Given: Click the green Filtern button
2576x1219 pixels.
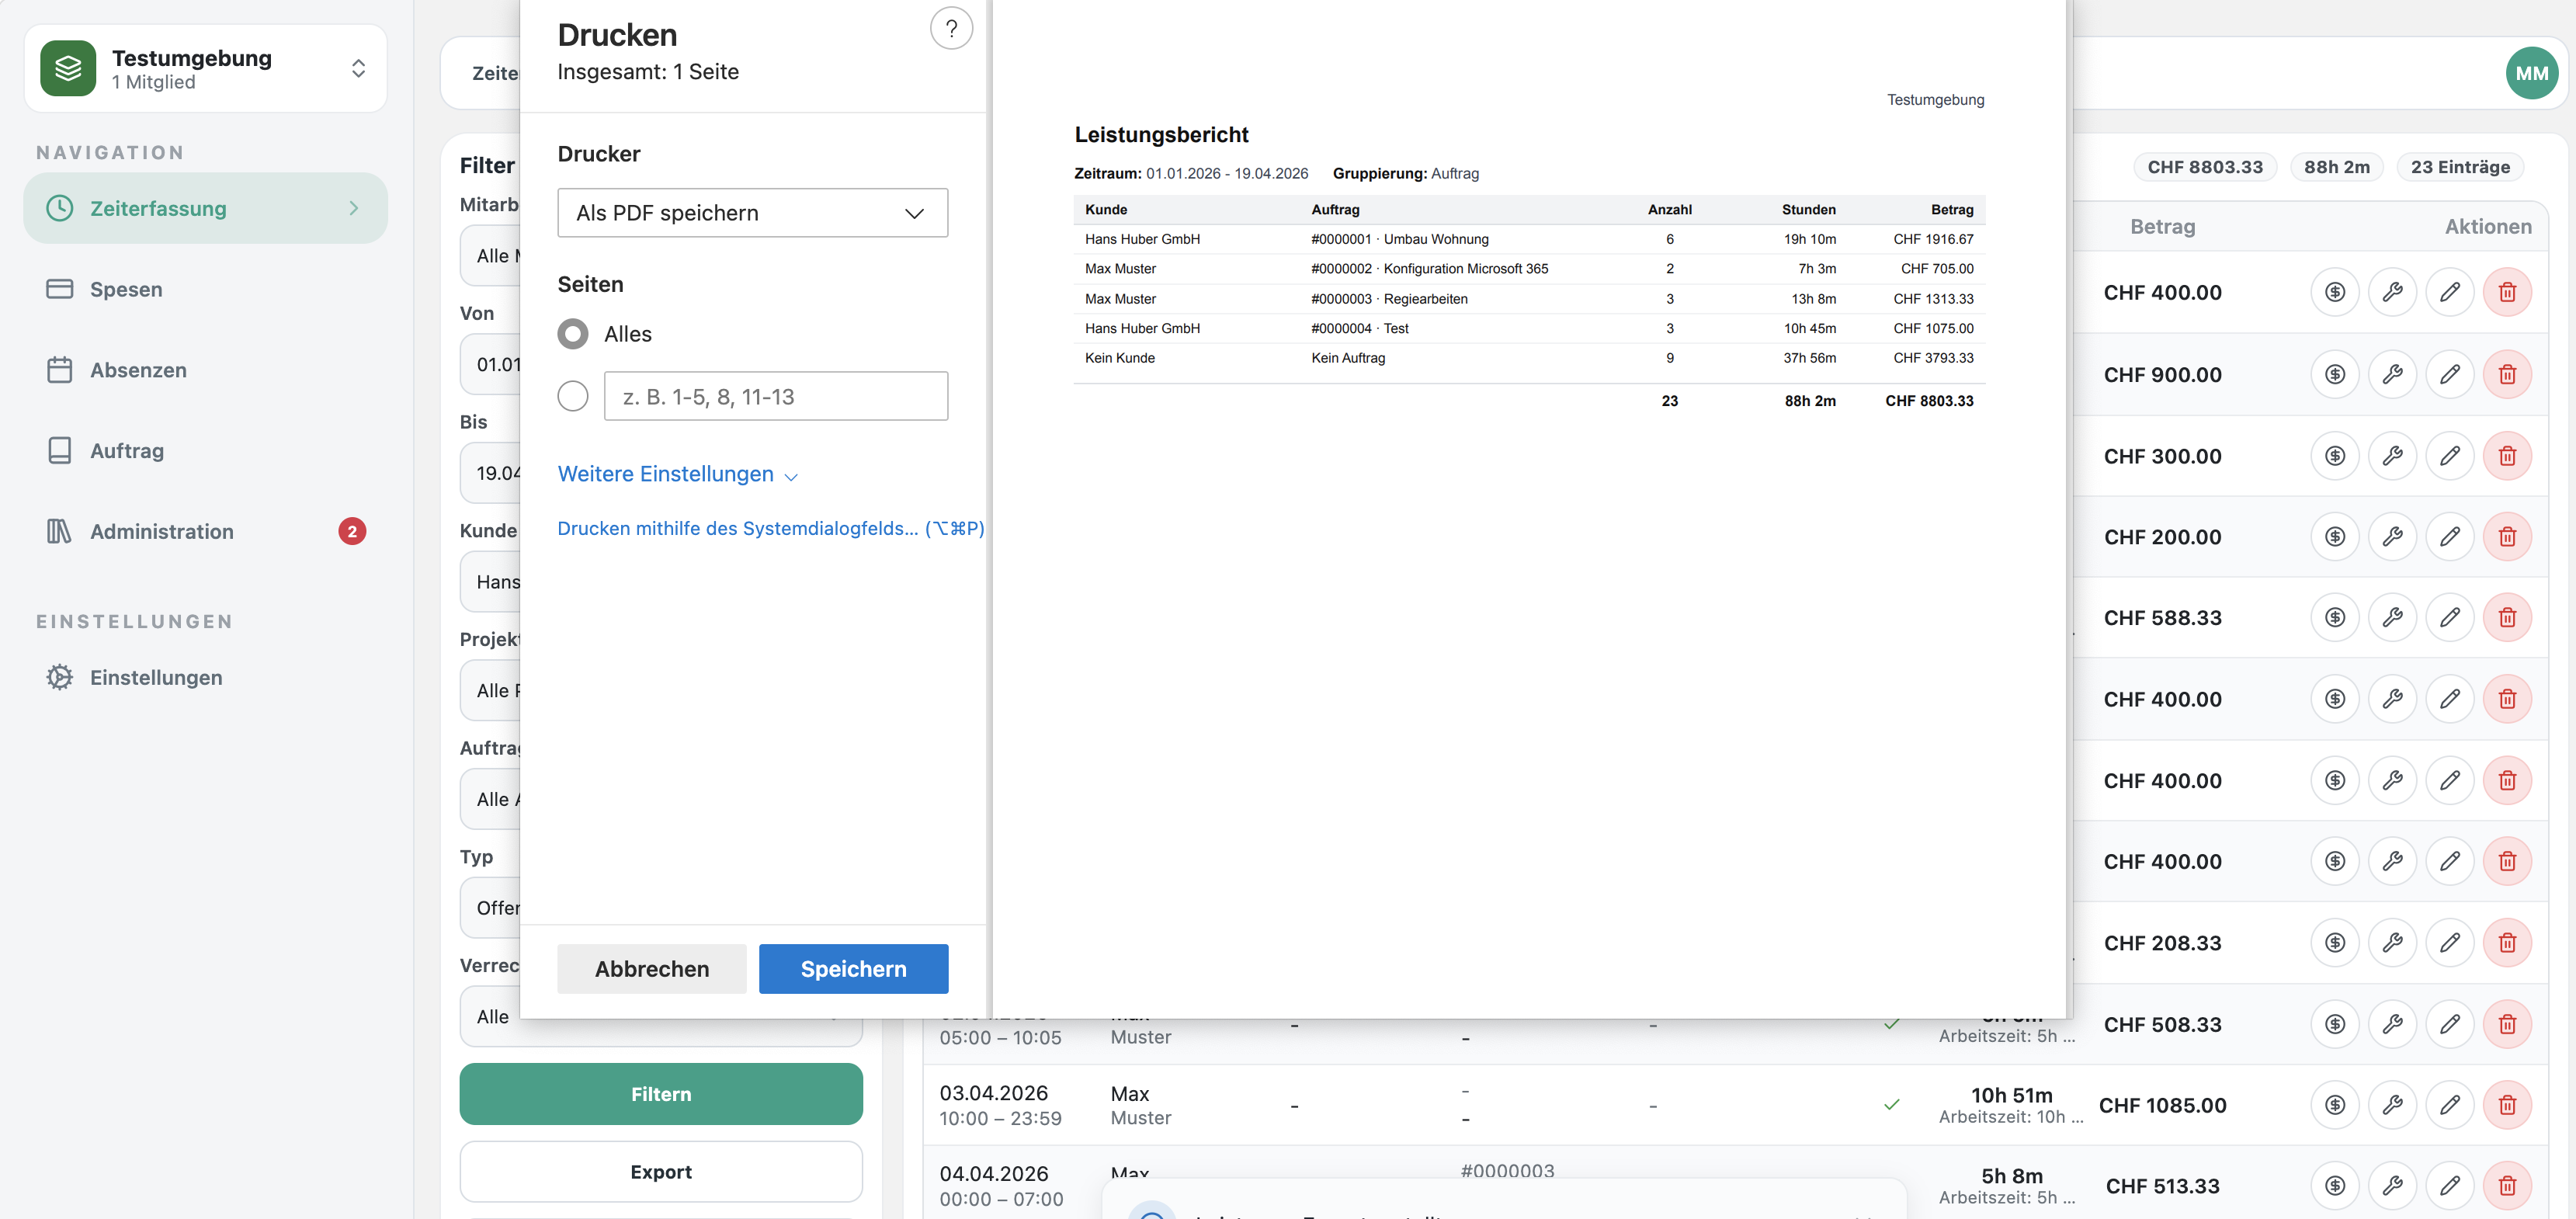Looking at the screenshot, I should click(661, 1094).
